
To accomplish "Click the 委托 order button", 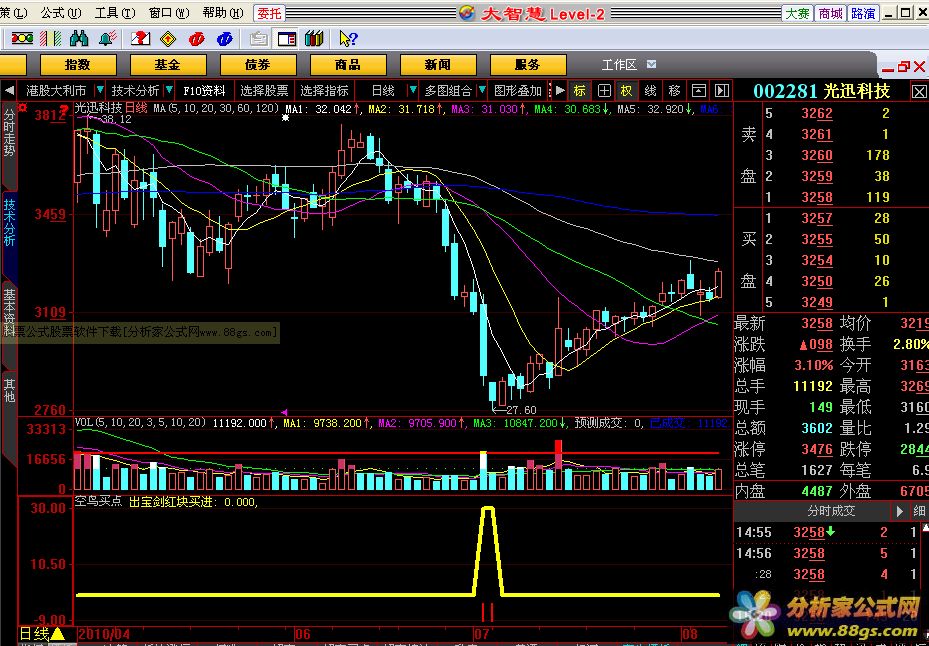I will pos(268,13).
